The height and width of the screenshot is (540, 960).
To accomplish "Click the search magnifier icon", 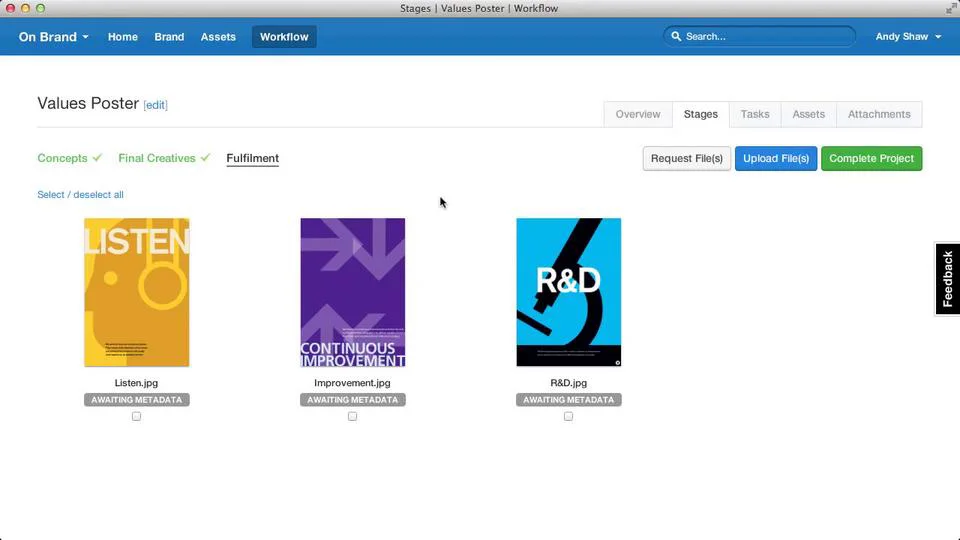I will point(676,37).
